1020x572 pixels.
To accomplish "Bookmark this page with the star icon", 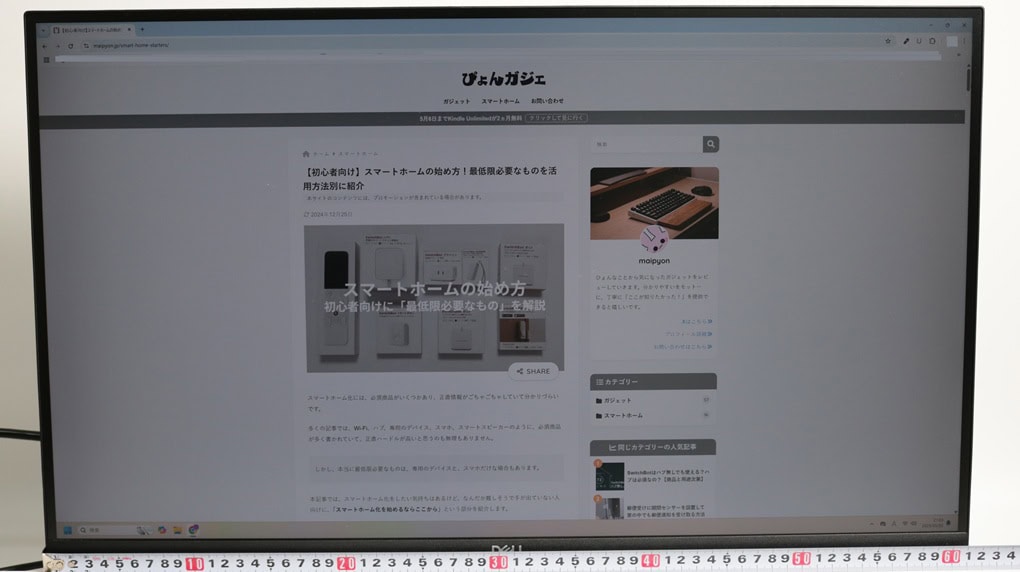I will (887, 41).
